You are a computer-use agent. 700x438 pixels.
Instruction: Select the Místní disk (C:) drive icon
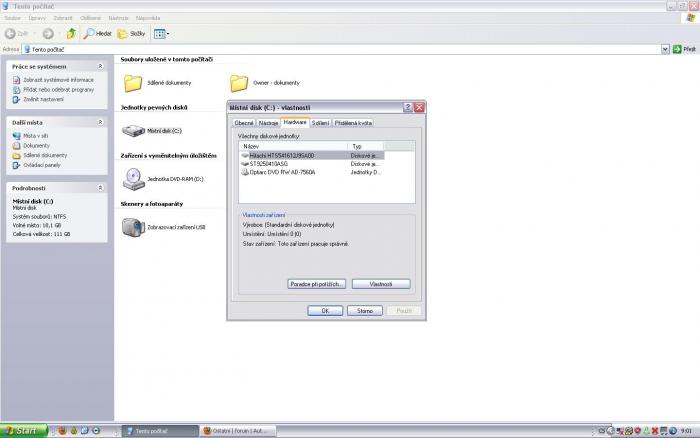click(x=133, y=130)
